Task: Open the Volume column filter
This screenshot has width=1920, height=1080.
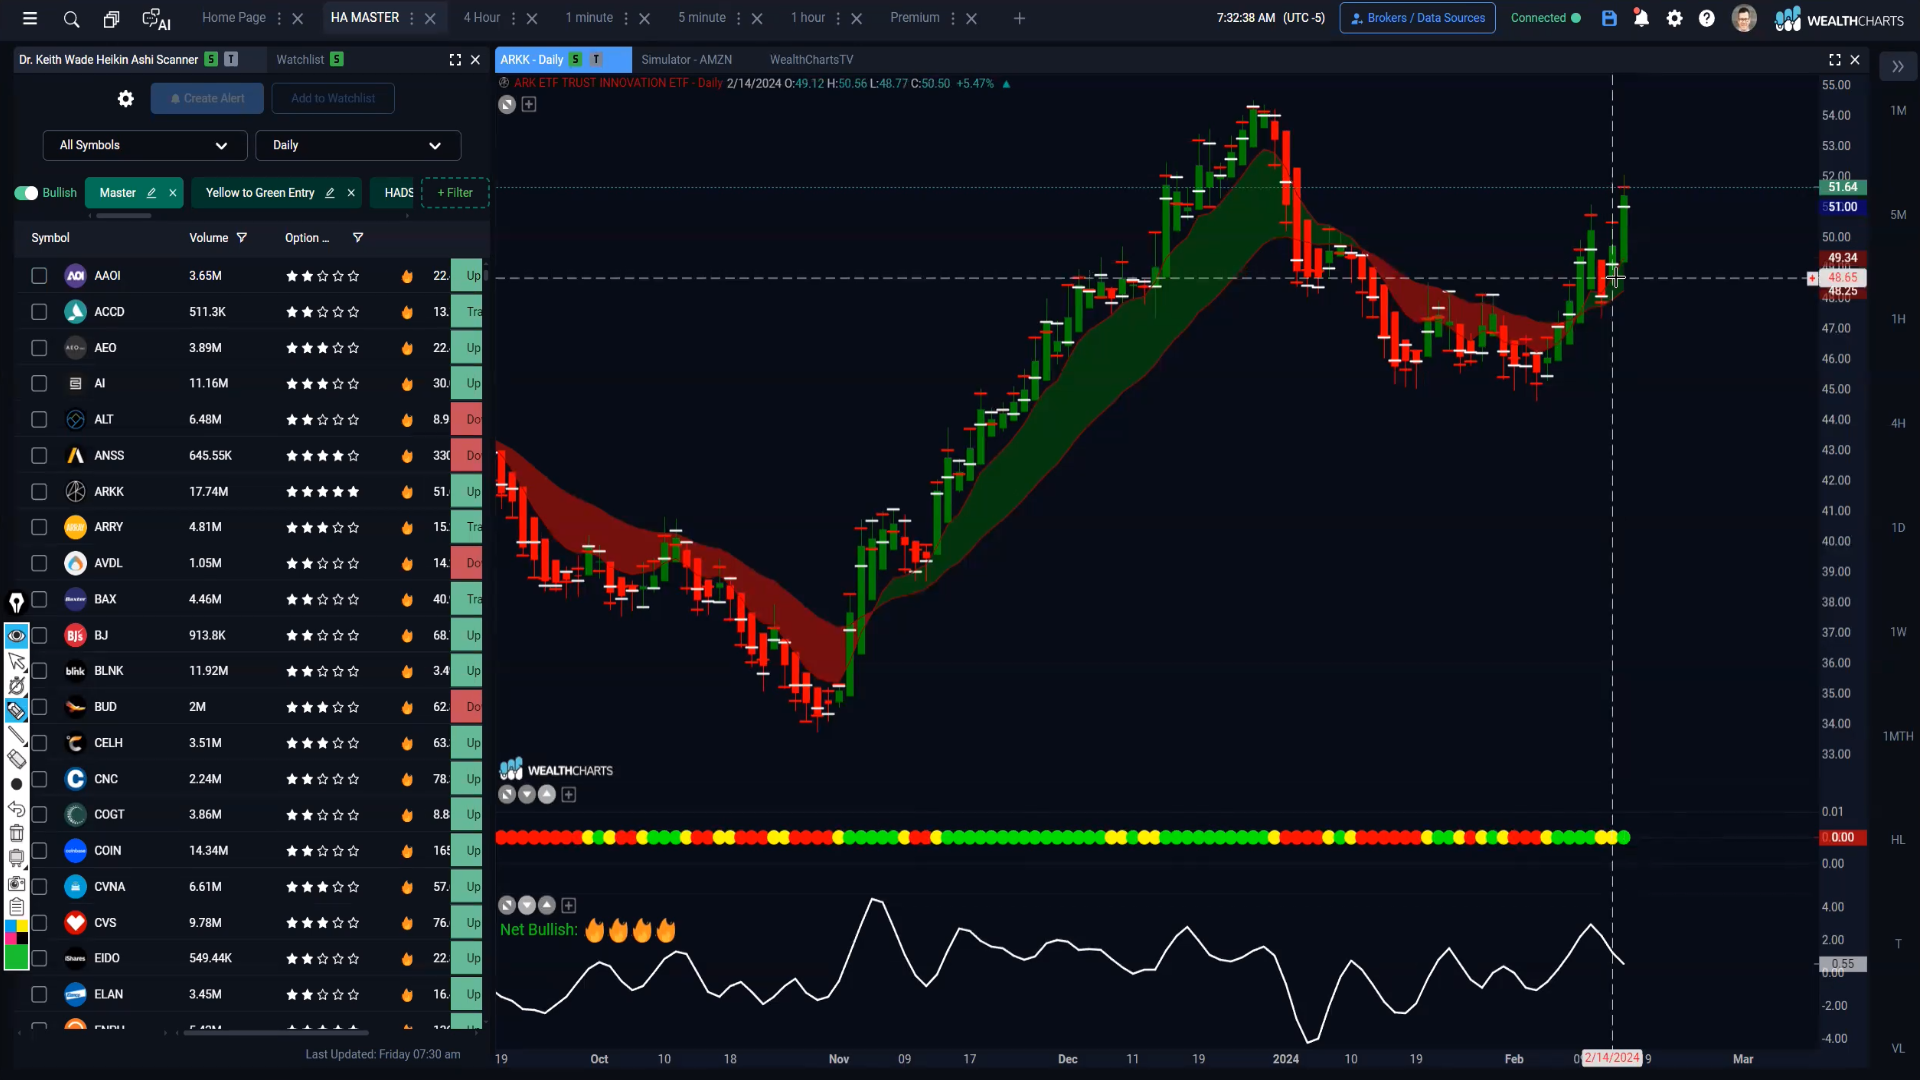Action: pyautogui.click(x=241, y=238)
